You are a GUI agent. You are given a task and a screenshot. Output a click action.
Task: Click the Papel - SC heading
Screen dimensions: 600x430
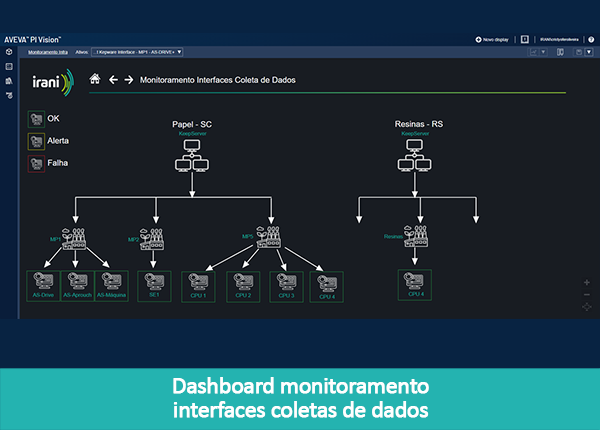pyautogui.click(x=192, y=124)
